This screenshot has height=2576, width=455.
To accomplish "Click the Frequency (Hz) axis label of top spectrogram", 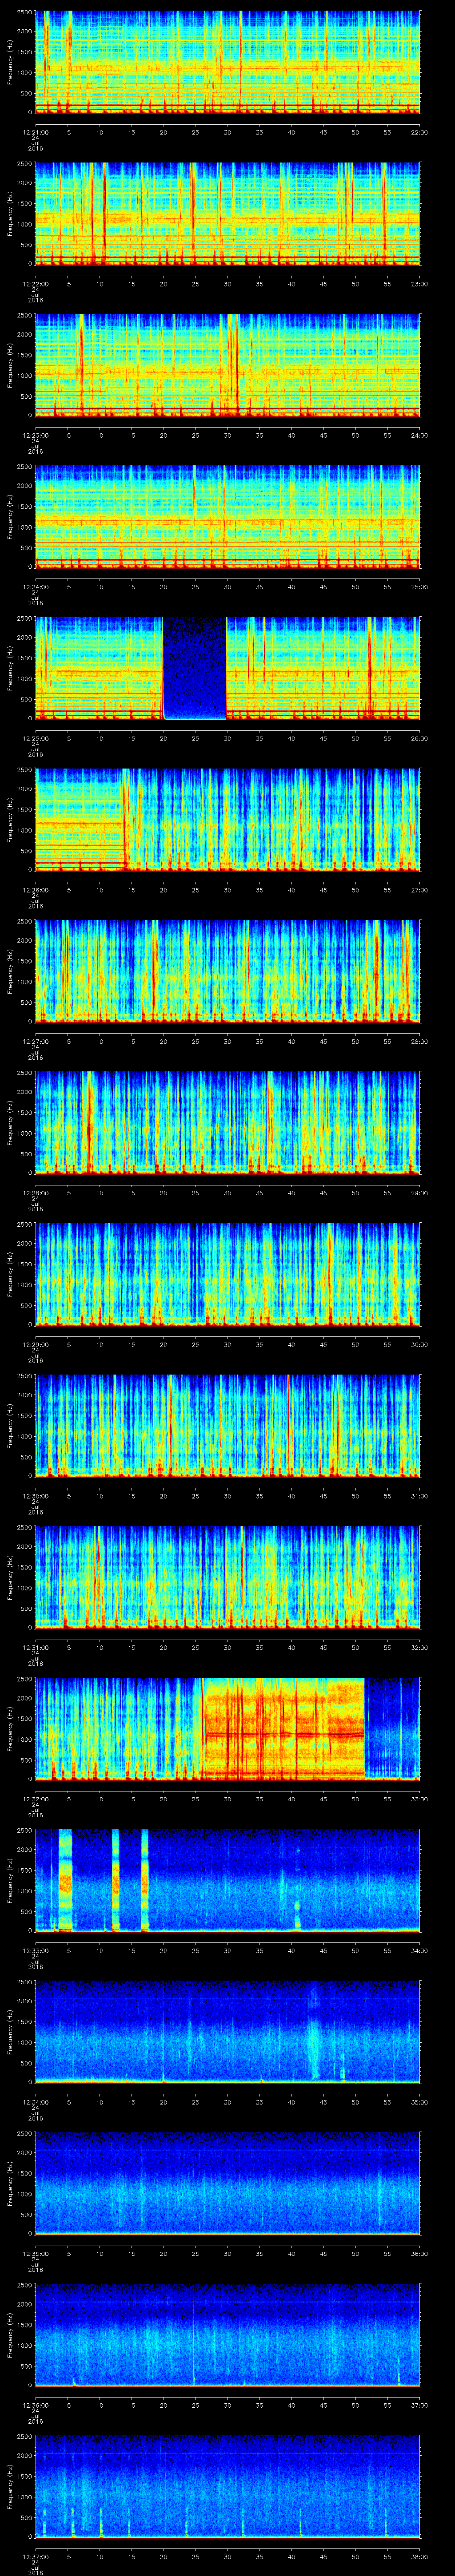I will tap(11, 62).
